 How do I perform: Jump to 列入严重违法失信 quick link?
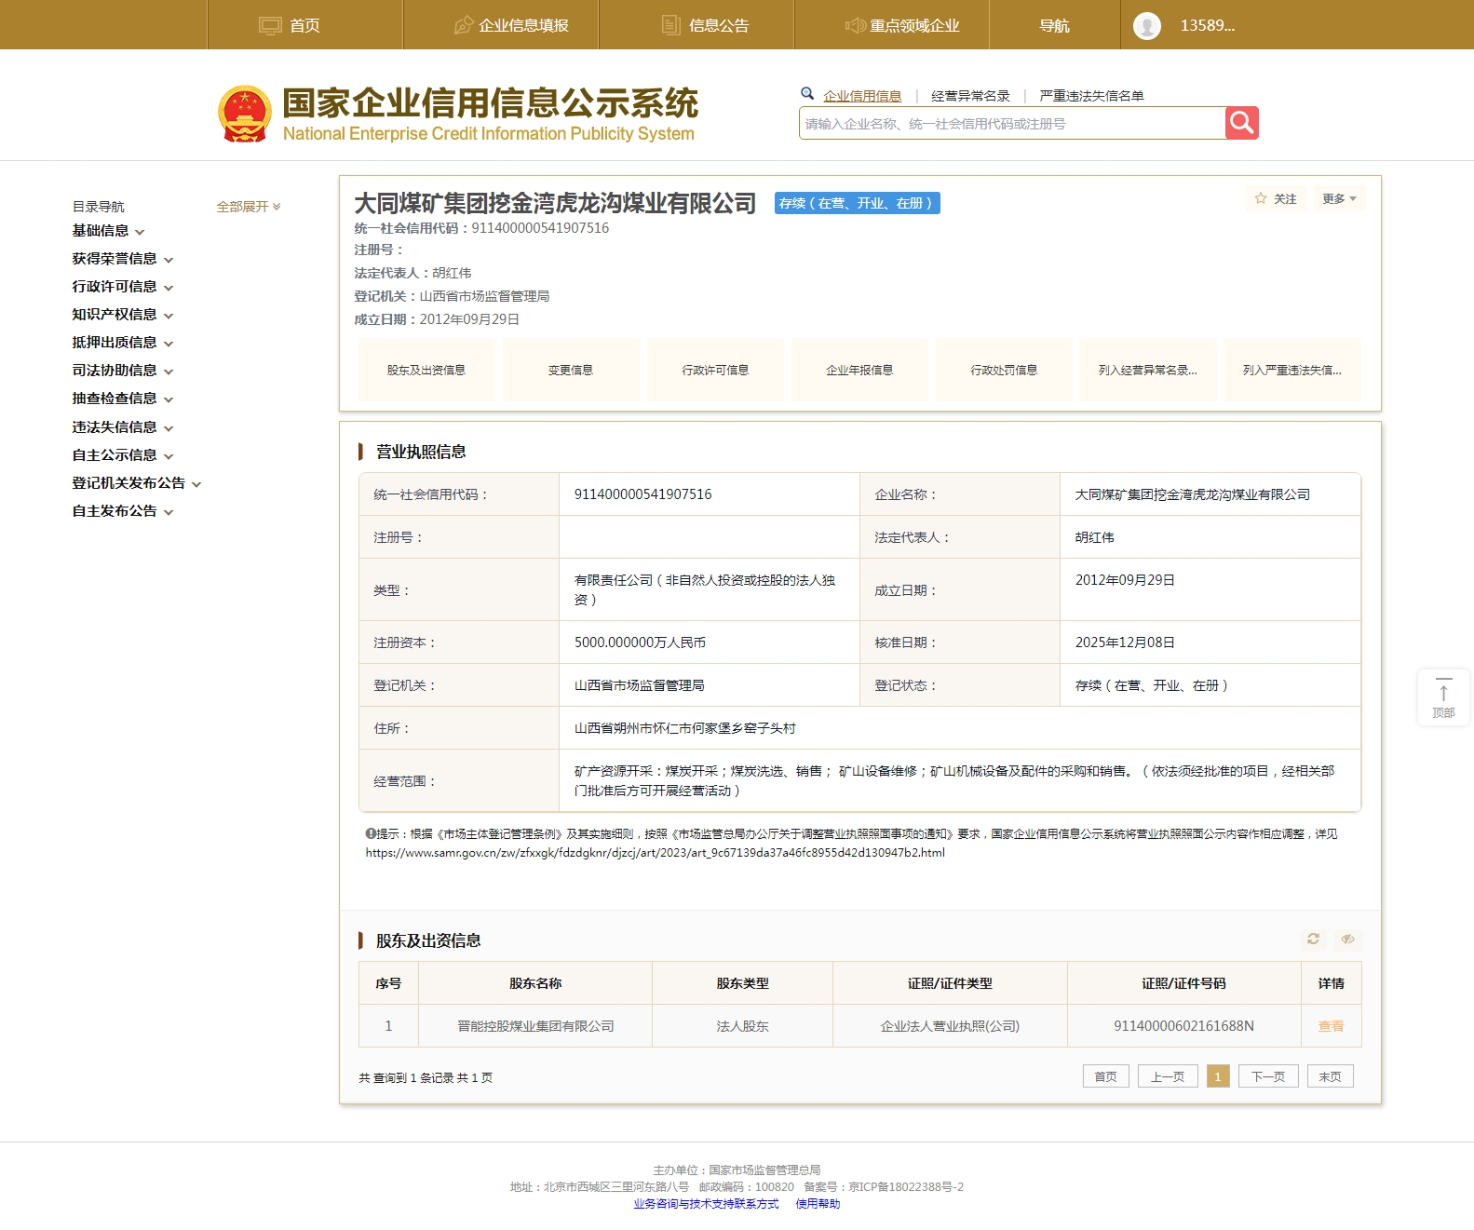tap(1293, 370)
